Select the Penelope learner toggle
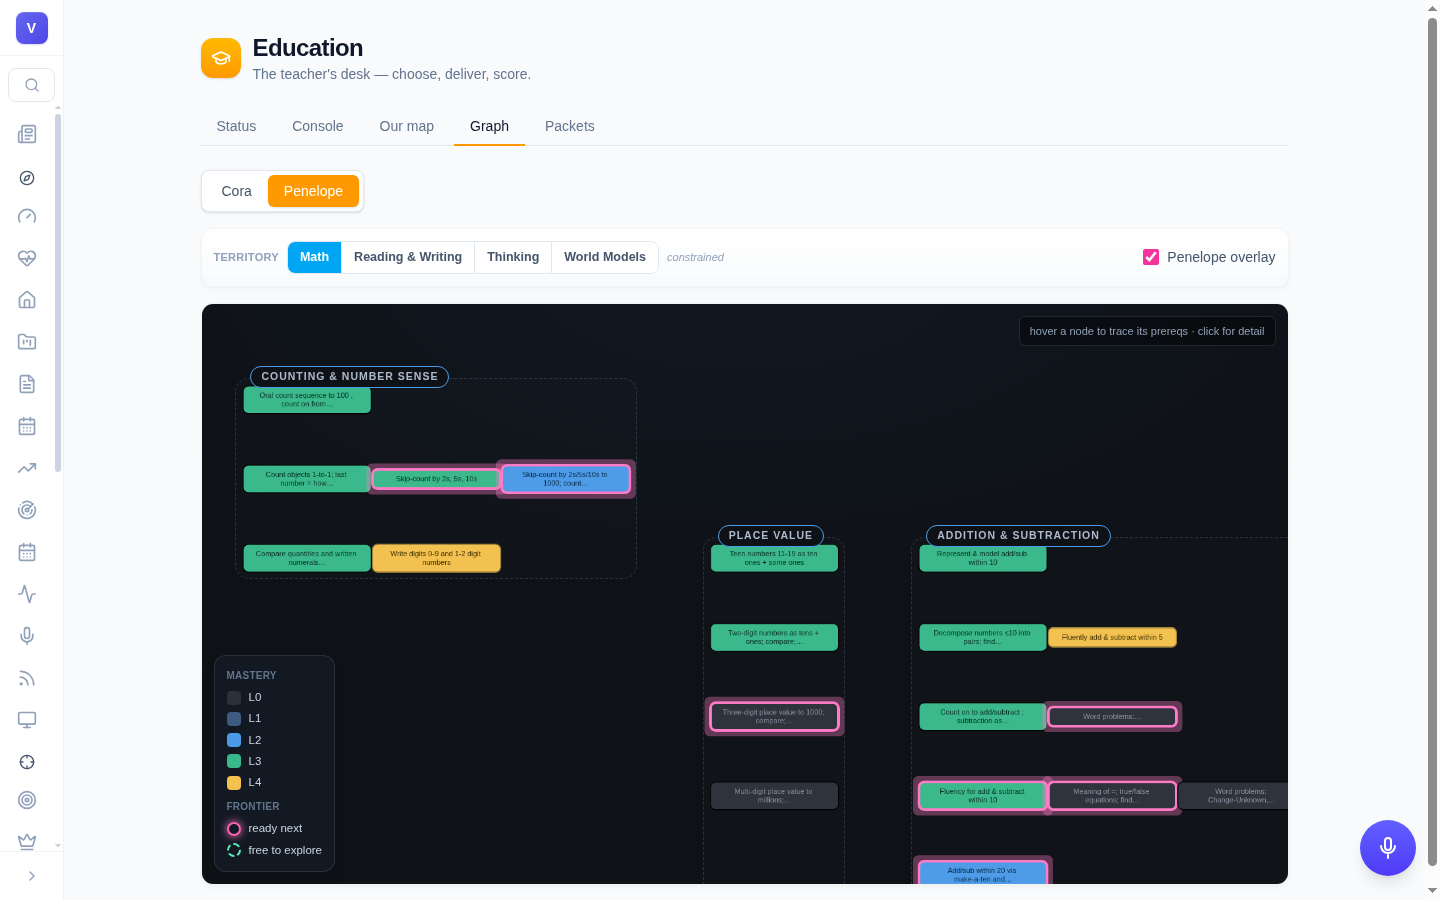Viewport: 1440px width, 900px height. pos(313,191)
